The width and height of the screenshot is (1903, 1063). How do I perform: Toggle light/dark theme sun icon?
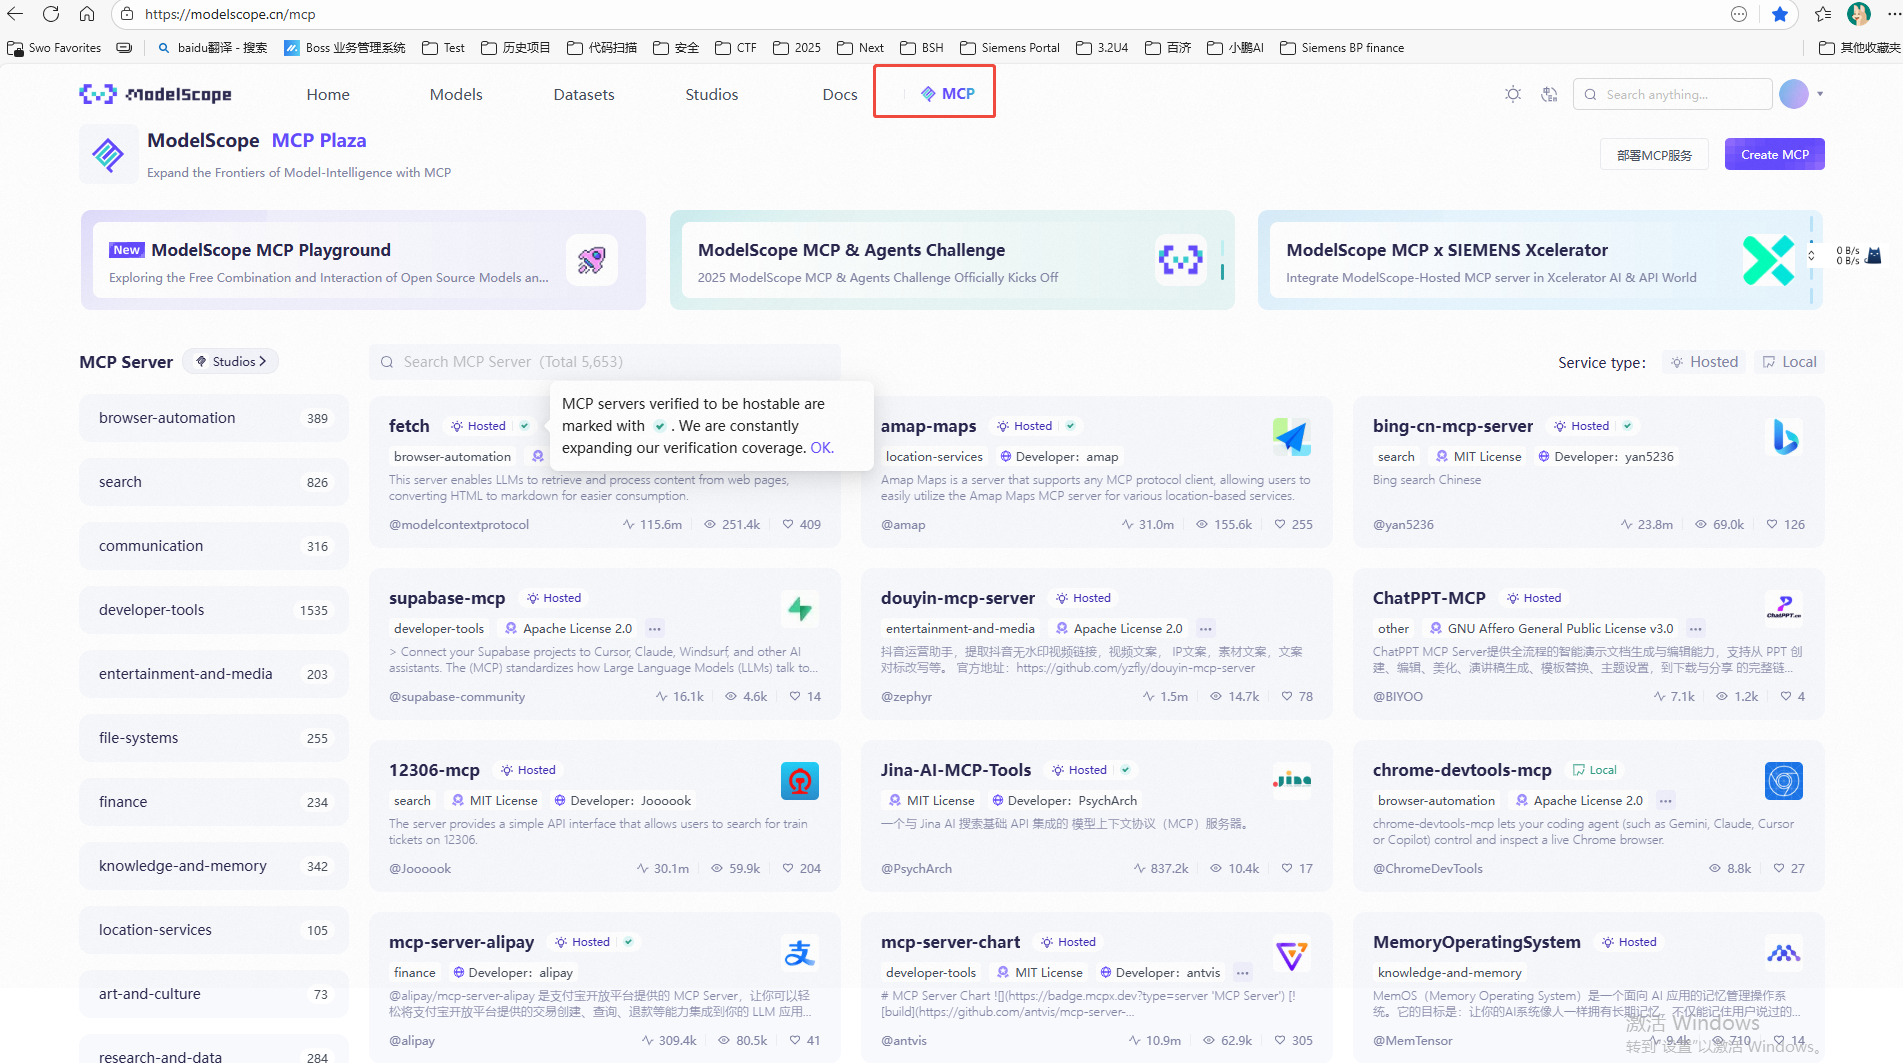1513,94
